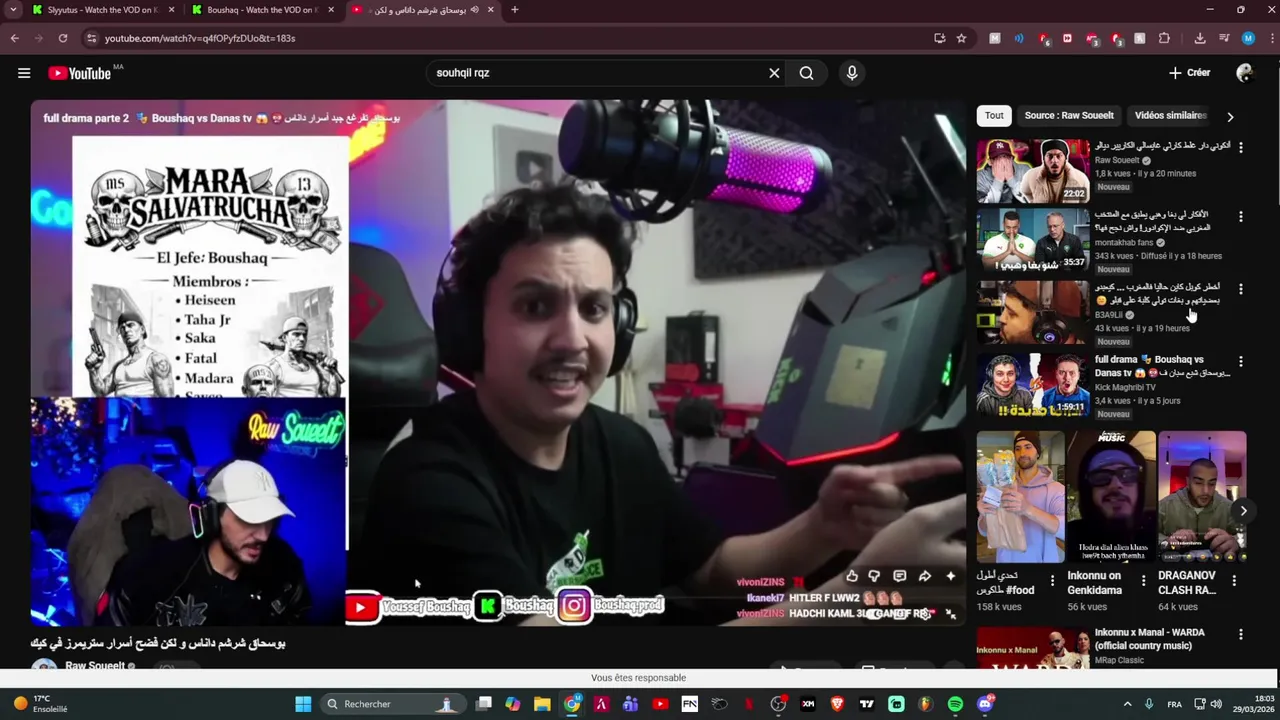Open a new browser tab
Image resolution: width=1280 pixels, height=720 pixels.
tap(515, 10)
